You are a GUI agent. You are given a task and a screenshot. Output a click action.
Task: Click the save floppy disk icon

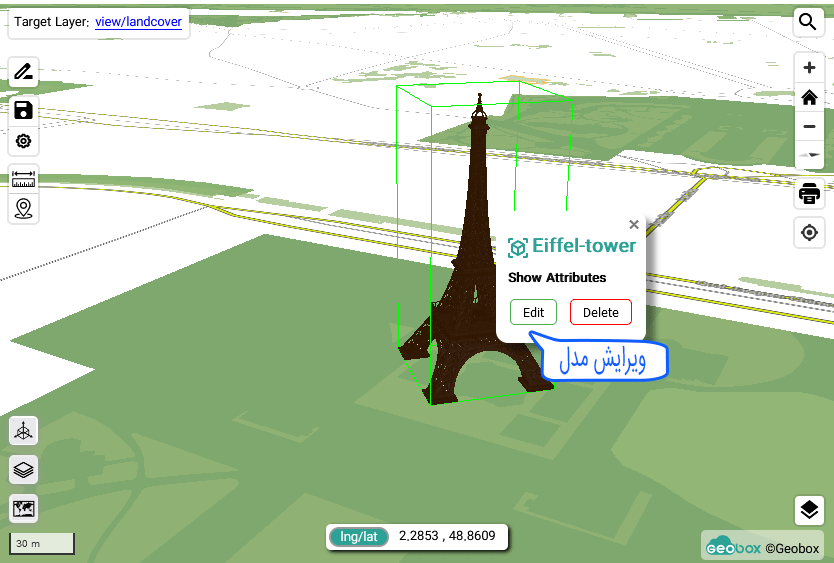click(23, 110)
